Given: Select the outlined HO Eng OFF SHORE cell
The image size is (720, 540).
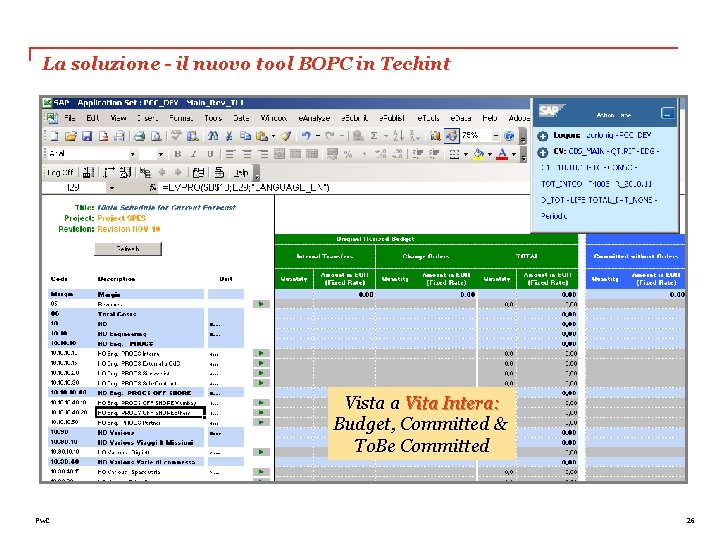Looking at the screenshot, I should click(150, 412).
